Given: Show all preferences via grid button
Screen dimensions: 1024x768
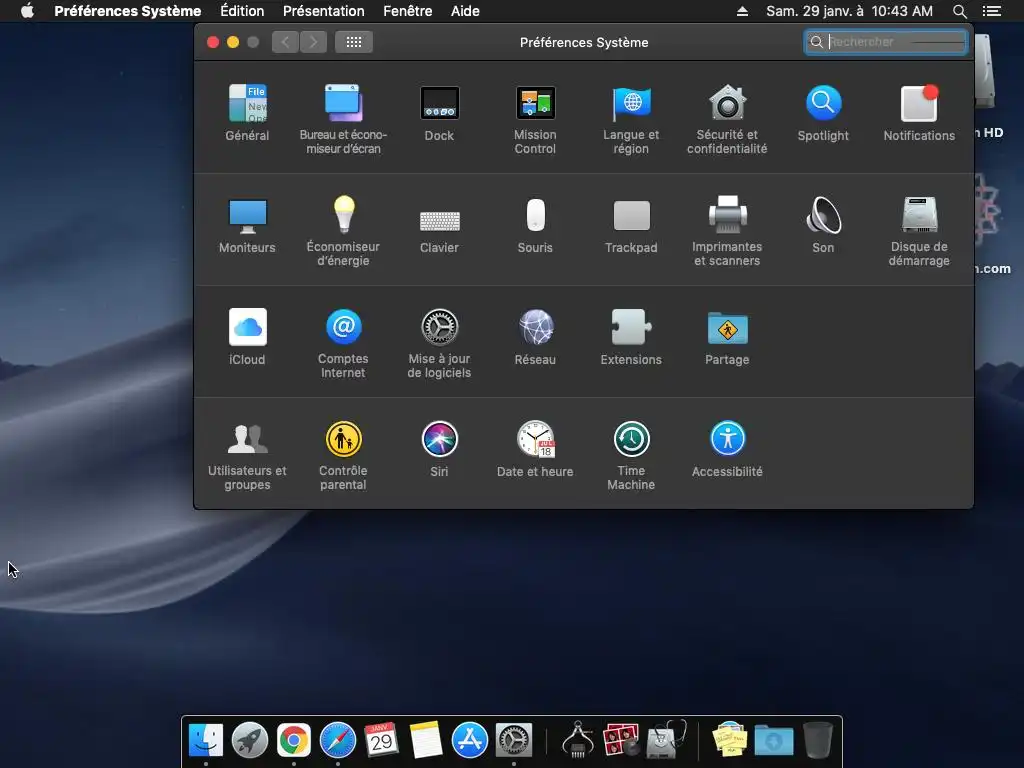Looking at the screenshot, I should [354, 42].
